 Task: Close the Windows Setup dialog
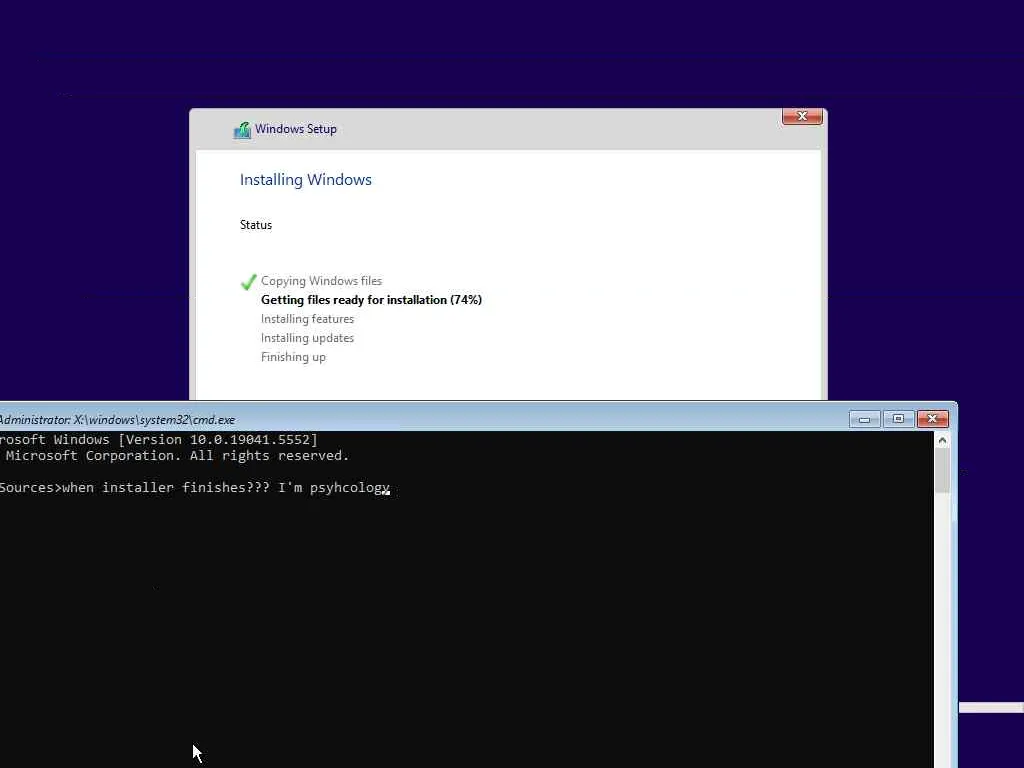coord(802,116)
